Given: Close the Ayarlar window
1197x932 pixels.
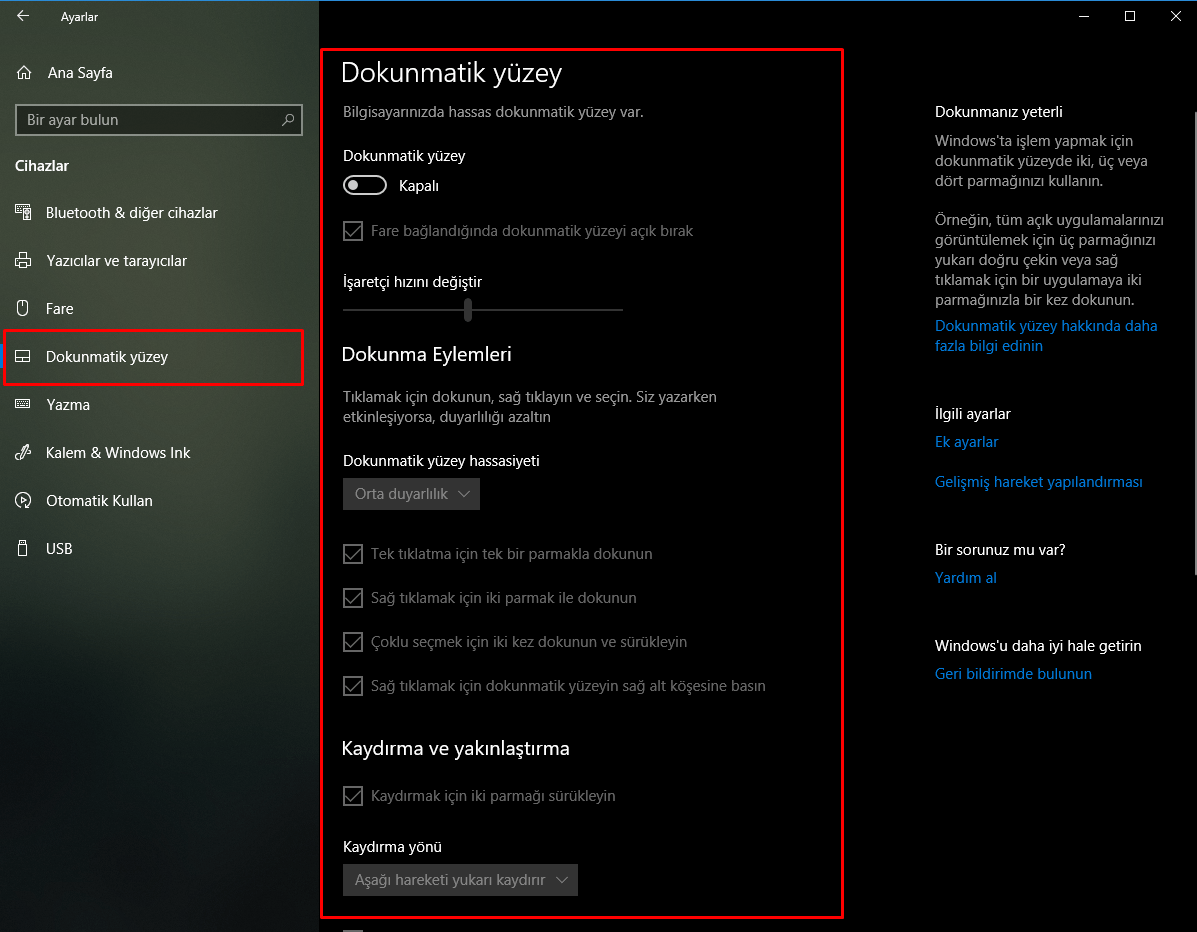Looking at the screenshot, I should tap(1176, 16).
